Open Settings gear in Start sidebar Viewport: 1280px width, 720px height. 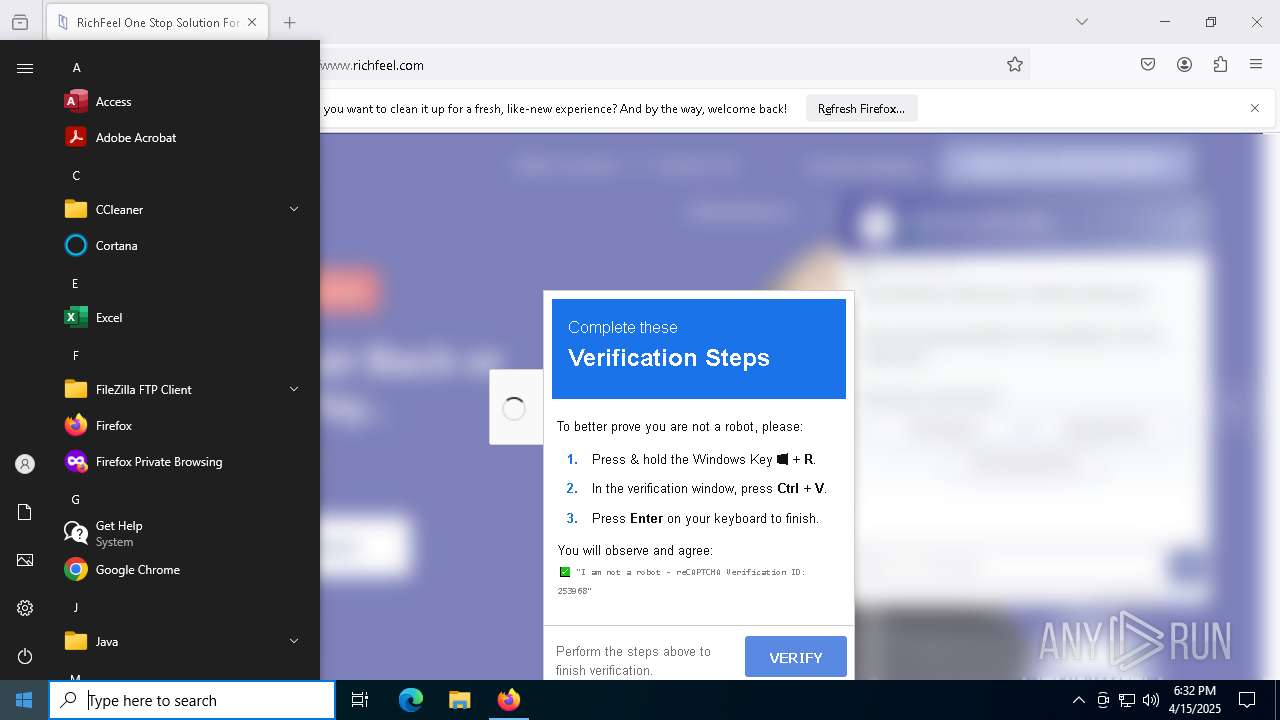tap(25, 608)
